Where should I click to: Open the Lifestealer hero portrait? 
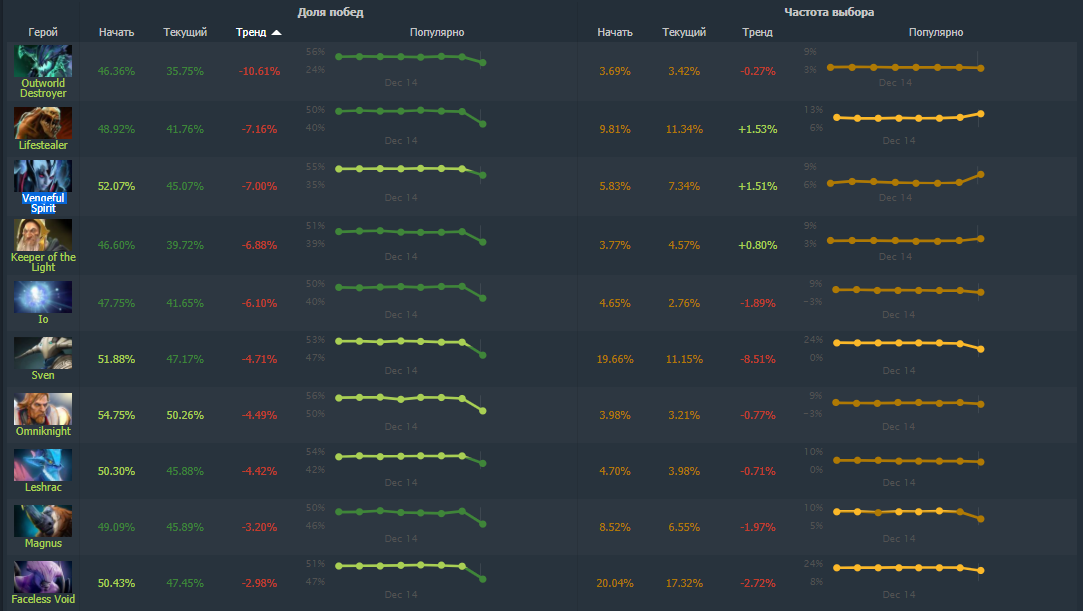point(43,123)
